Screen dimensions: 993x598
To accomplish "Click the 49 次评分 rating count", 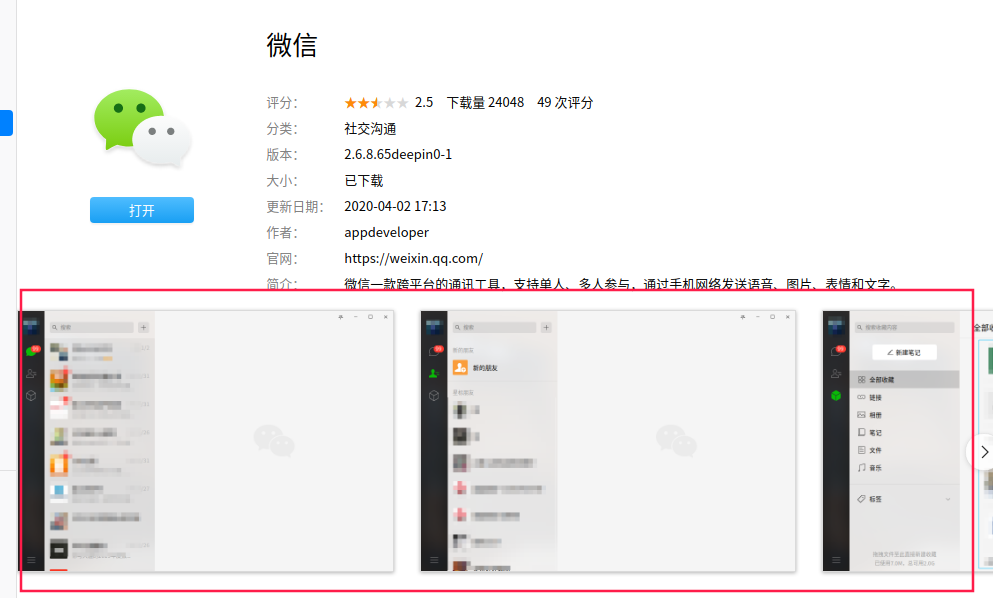I will point(565,103).
